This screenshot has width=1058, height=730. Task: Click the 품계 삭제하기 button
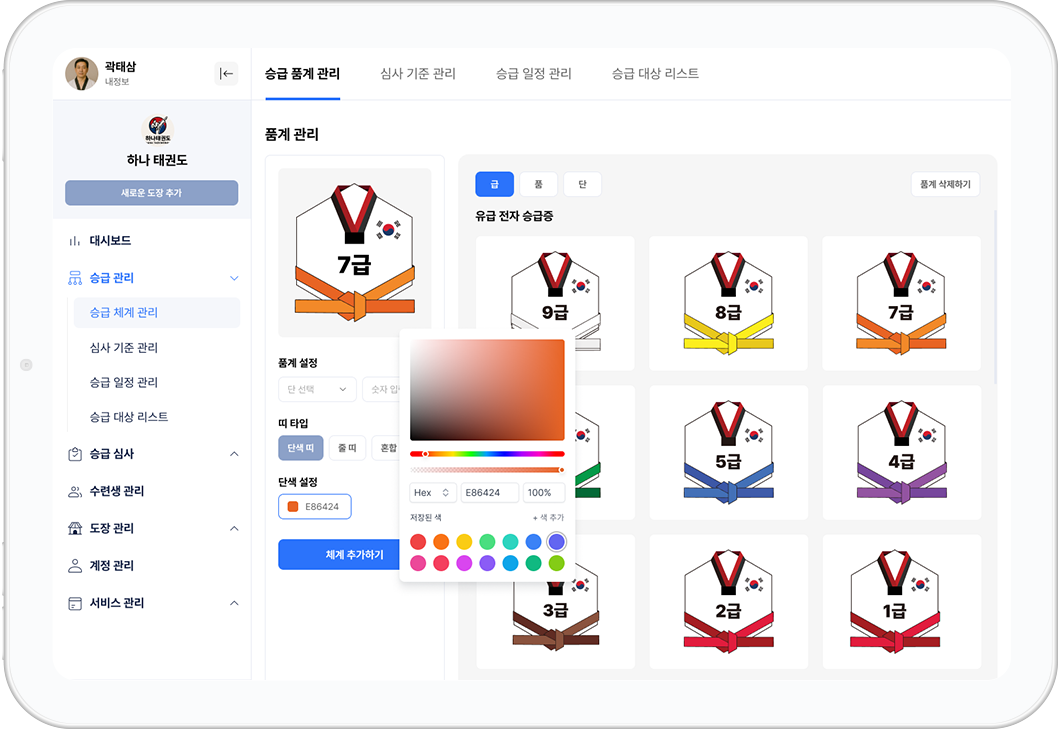point(945,184)
